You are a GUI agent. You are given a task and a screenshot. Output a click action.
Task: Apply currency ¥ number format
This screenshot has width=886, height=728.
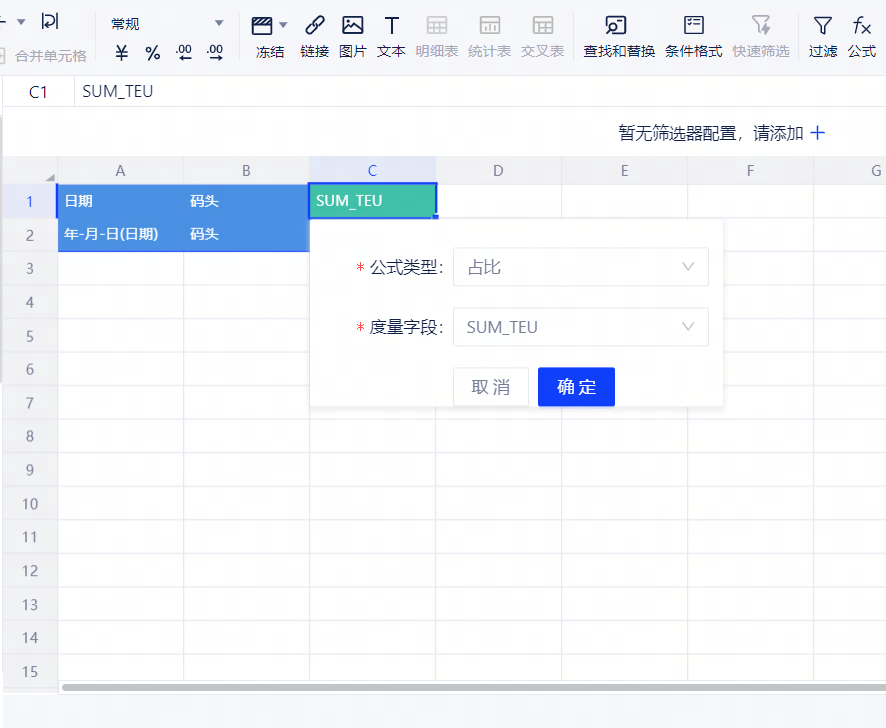tap(122, 53)
